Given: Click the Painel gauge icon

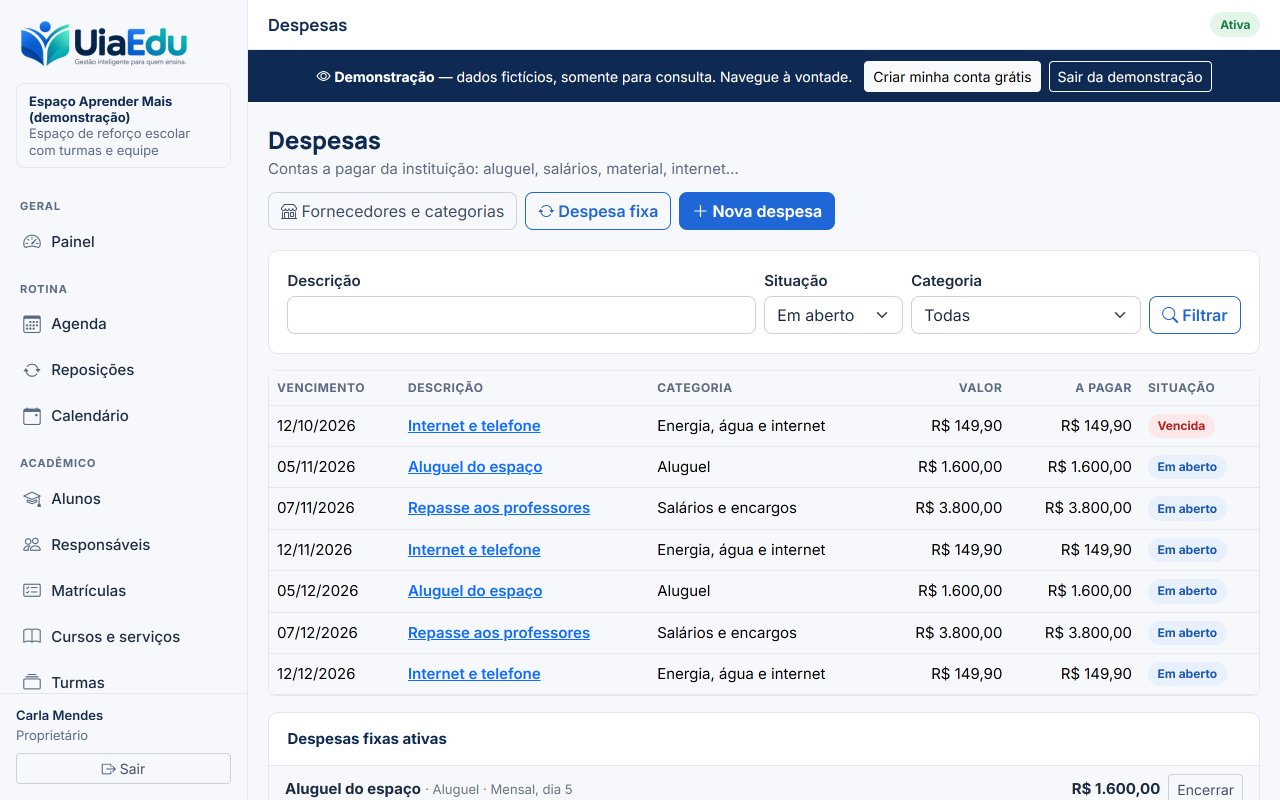Looking at the screenshot, I should point(32,242).
